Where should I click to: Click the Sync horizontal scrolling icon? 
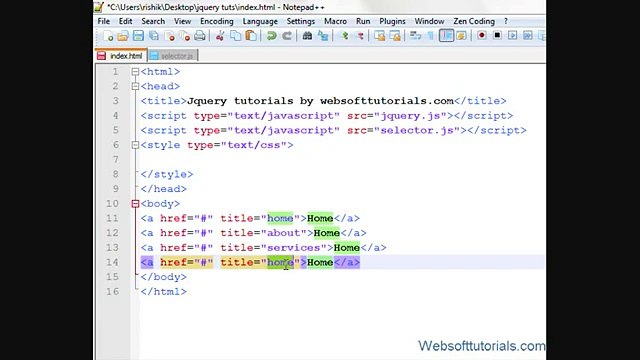[395, 36]
